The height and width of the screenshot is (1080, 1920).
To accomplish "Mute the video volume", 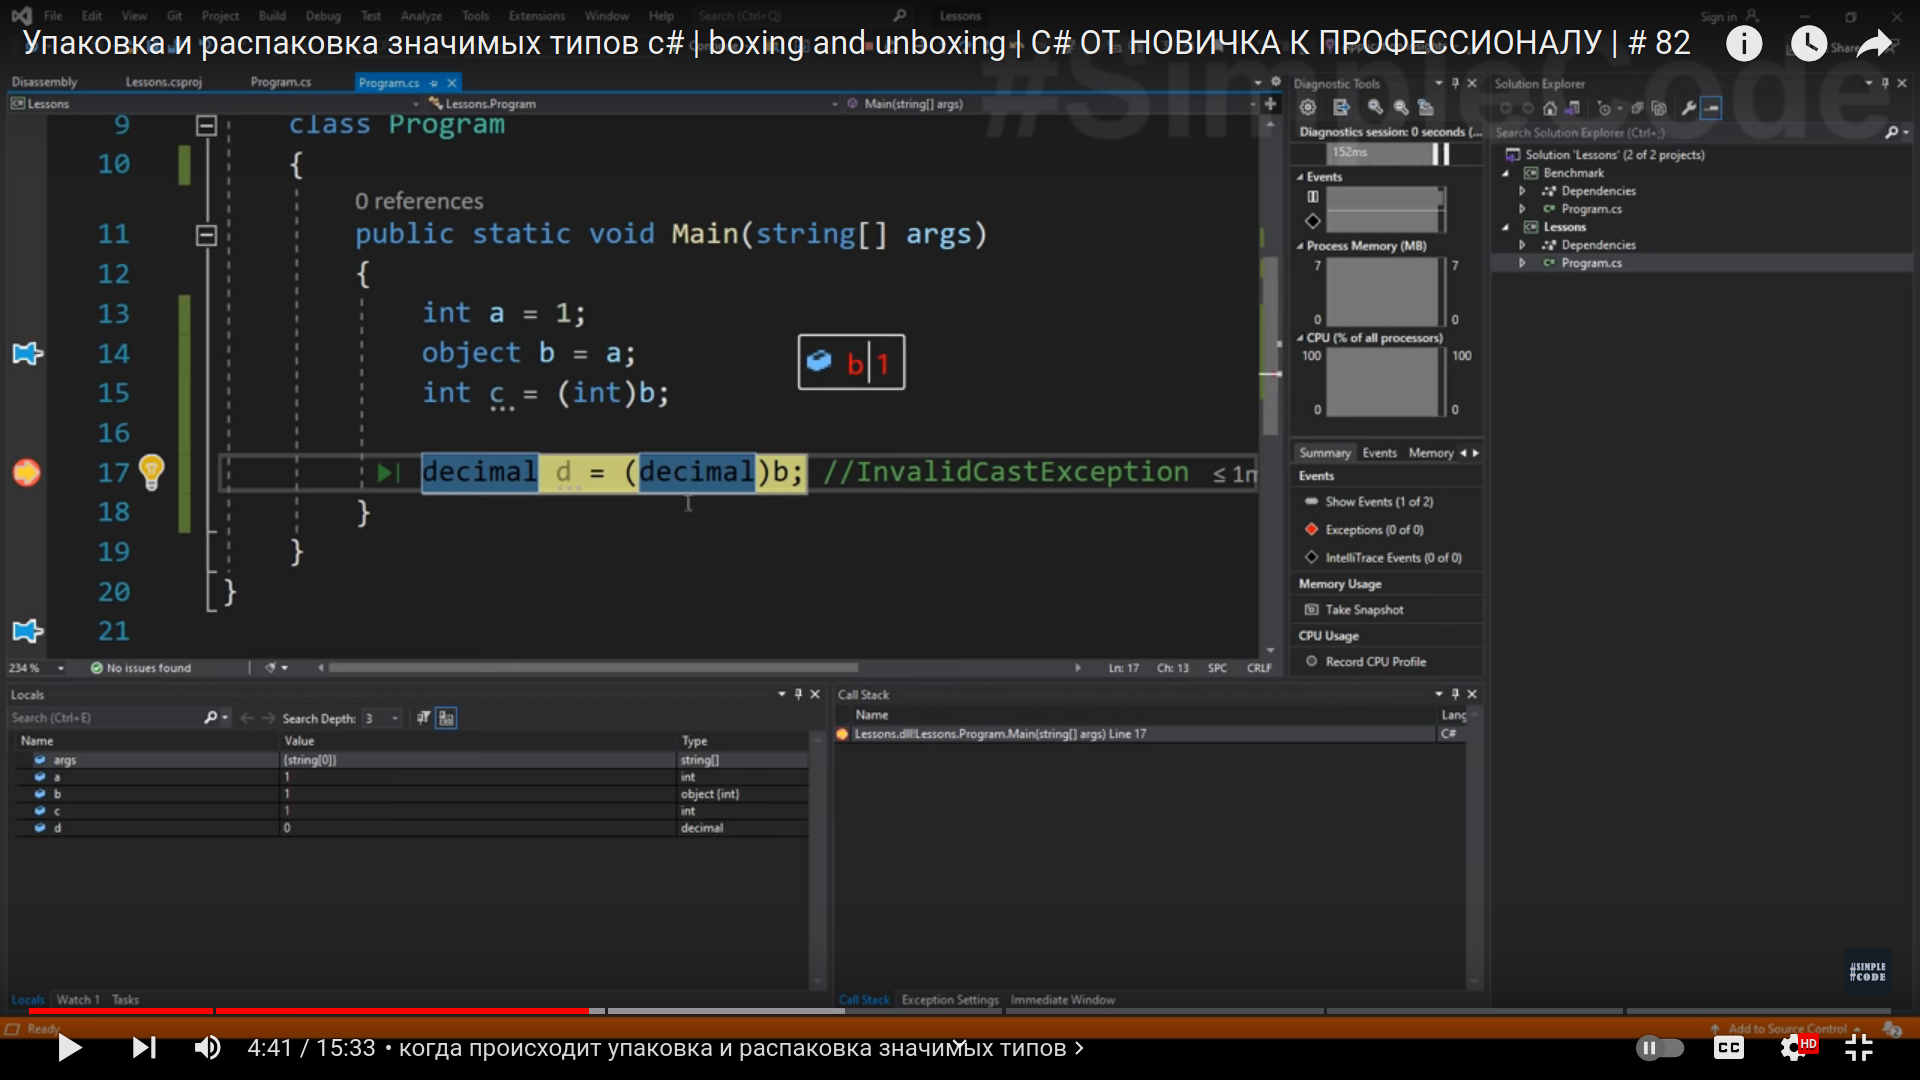I will 207,1048.
